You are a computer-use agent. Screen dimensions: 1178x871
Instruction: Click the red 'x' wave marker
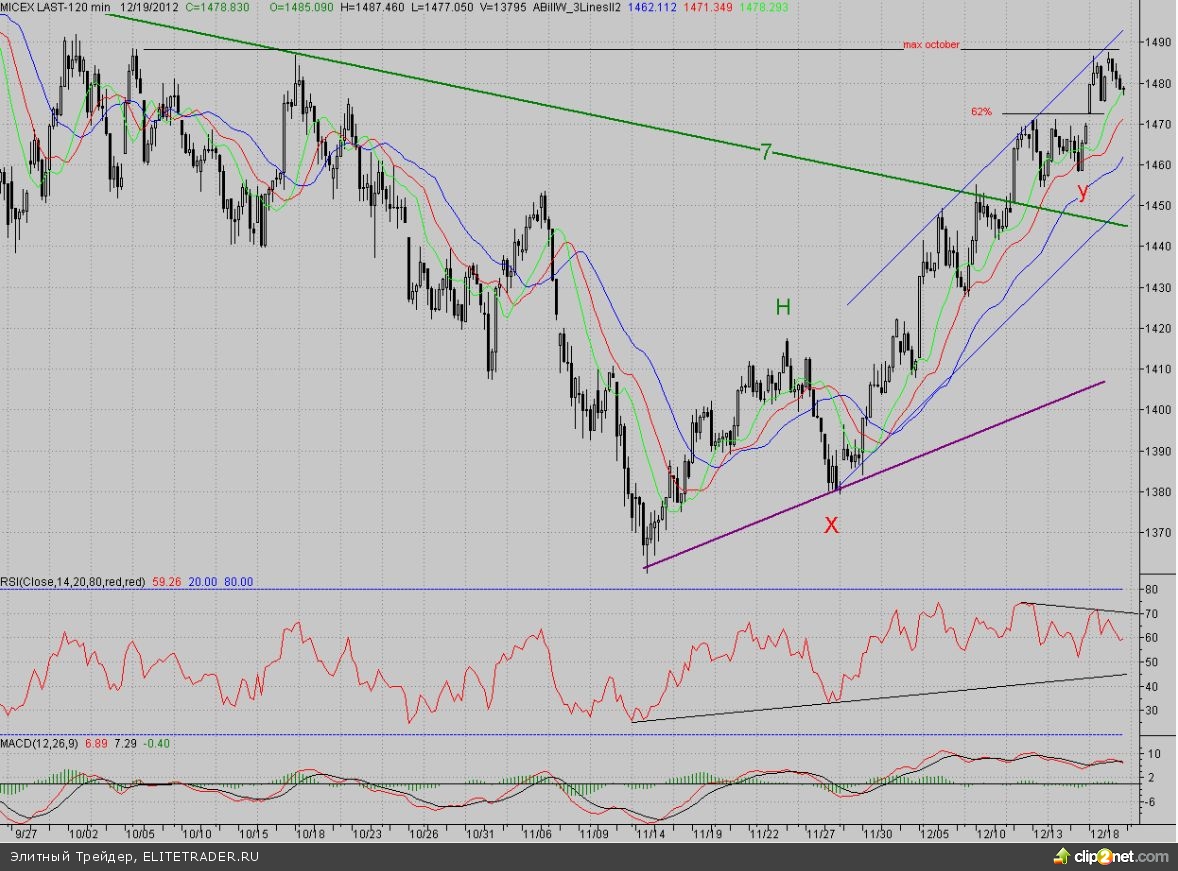830,524
